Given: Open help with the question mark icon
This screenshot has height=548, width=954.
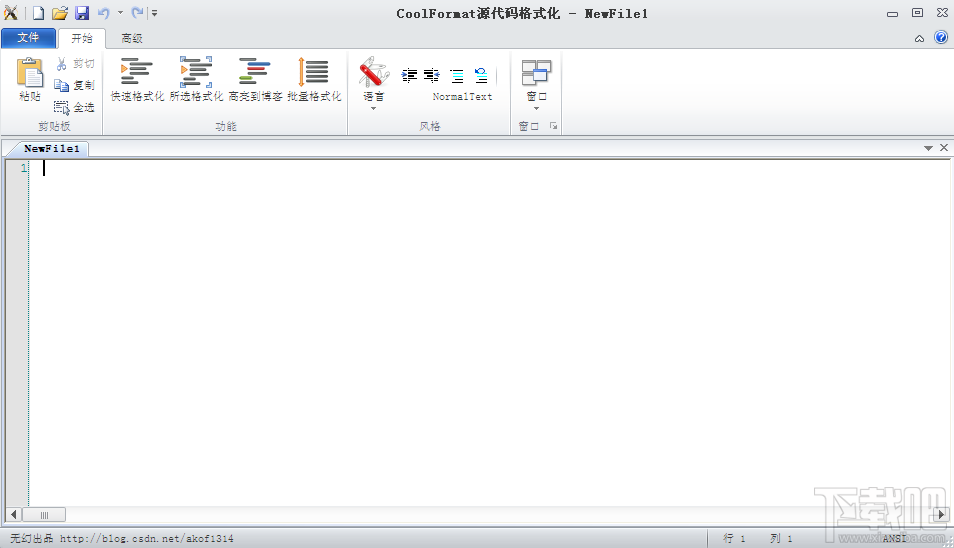Looking at the screenshot, I should click(x=941, y=38).
